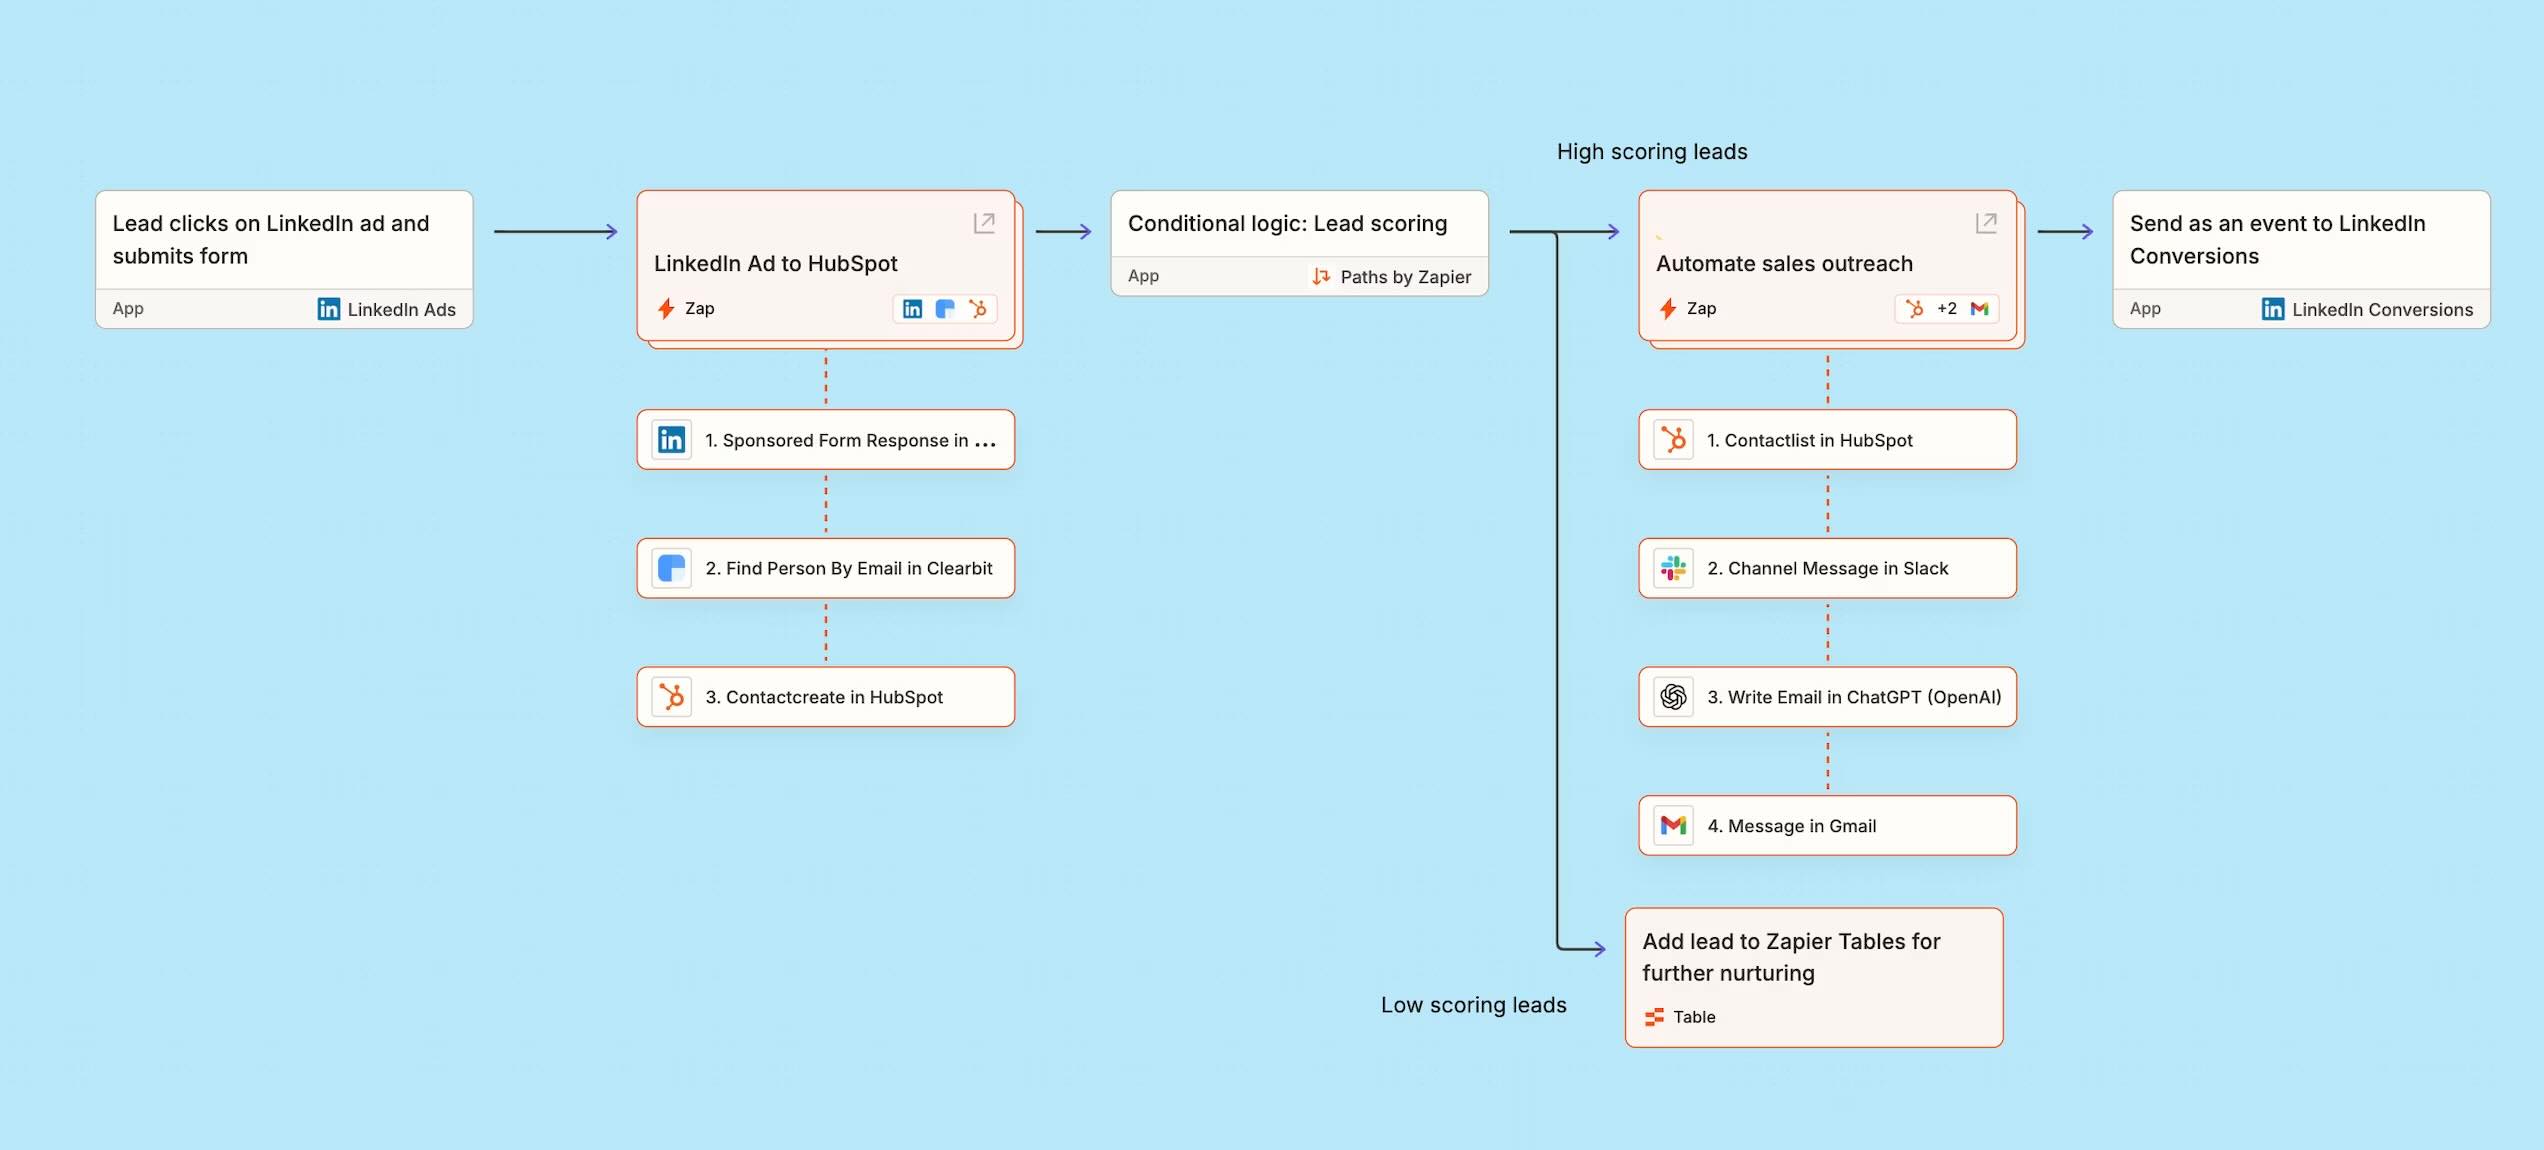The image size is (2544, 1150).
Task: Open step 2 Channel Message in Slack
Action: click(1828, 568)
